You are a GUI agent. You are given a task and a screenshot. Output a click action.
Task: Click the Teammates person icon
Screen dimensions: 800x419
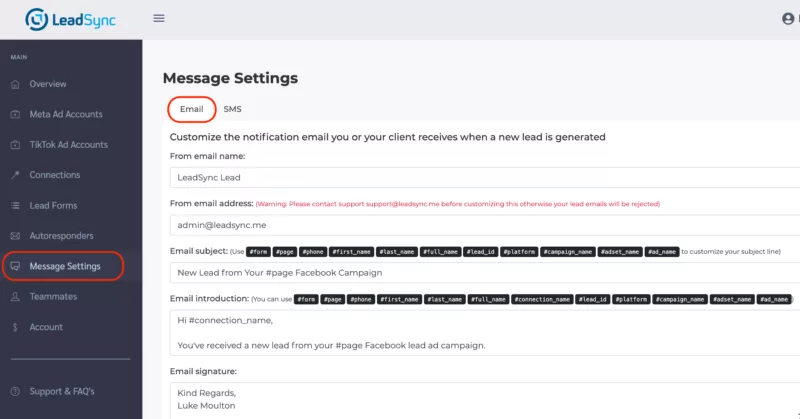pos(15,297)
